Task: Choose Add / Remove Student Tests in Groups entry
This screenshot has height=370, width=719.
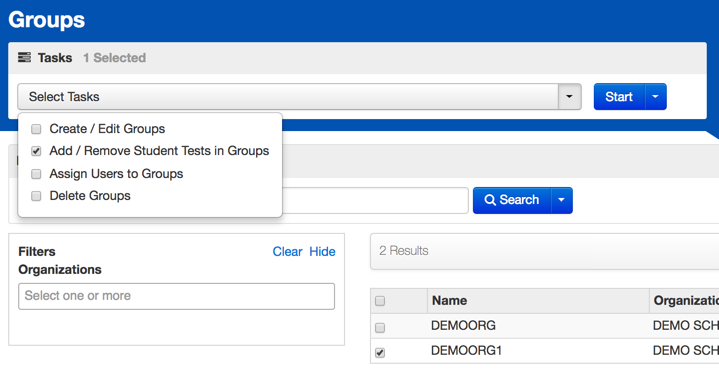Action: click(x=159, y=151)
